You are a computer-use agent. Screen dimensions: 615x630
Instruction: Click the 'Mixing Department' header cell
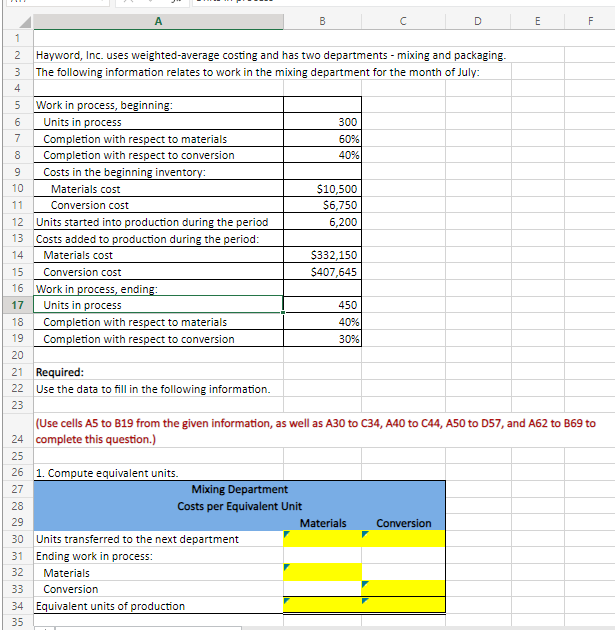[x=239, y=489]
